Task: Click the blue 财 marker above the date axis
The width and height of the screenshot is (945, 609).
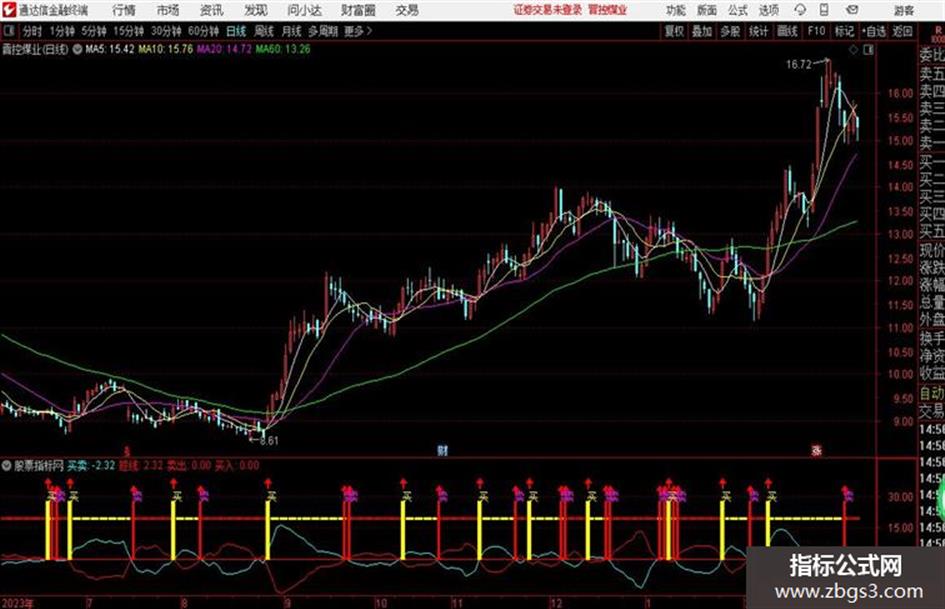Action: (x=442, y=450)
